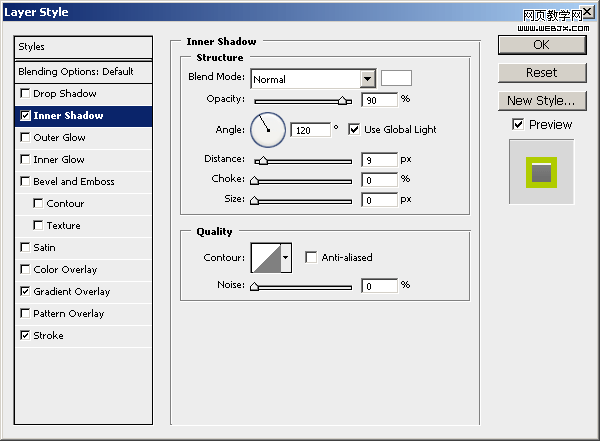
Task: Select Blending Options: Default
Action: pyautogui.click(x=83, y=72)
